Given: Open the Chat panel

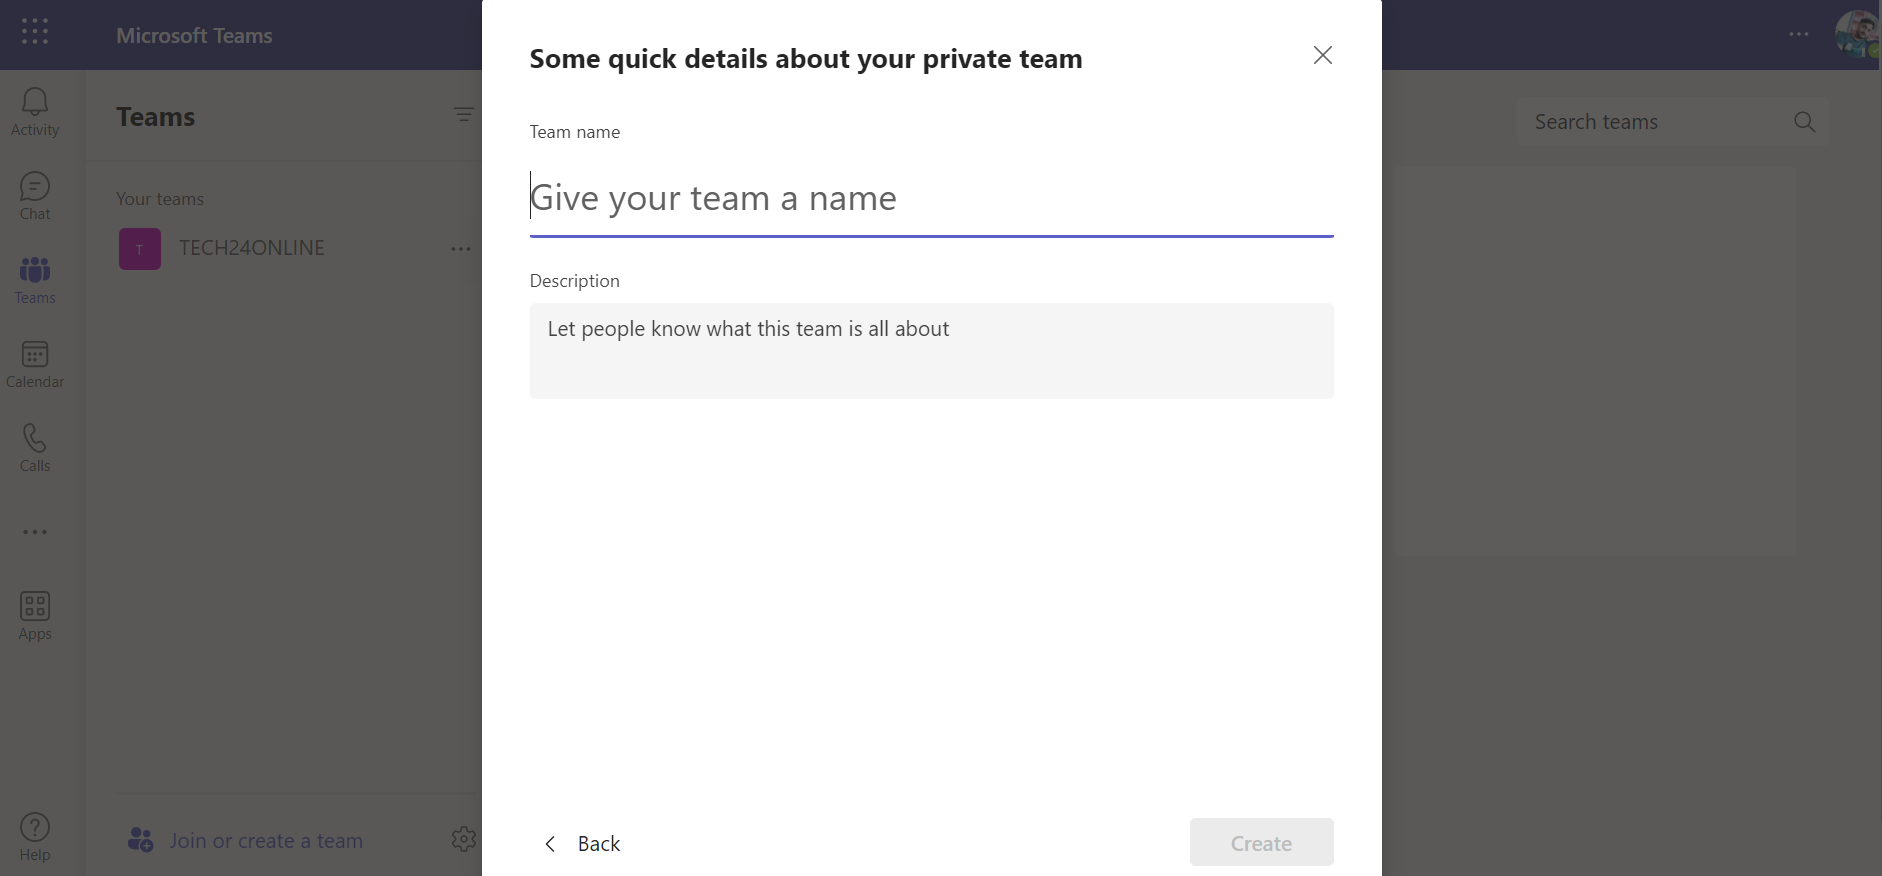Looking at the screenshot, I should [34, 195].
